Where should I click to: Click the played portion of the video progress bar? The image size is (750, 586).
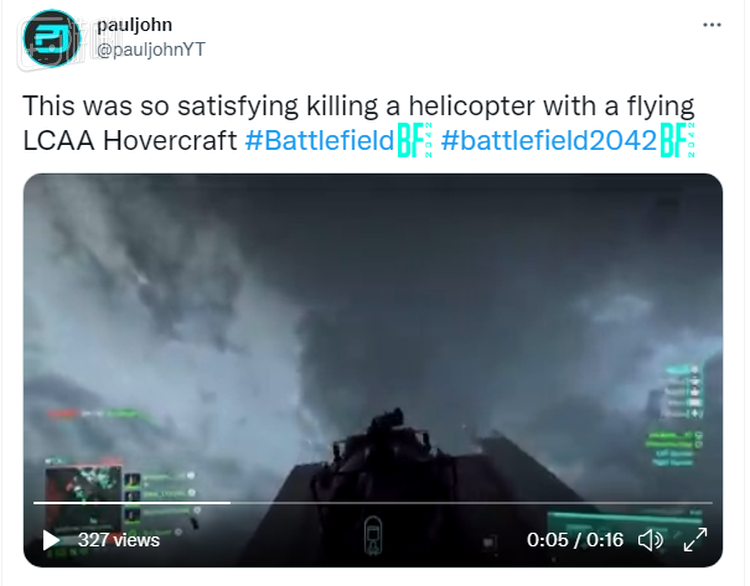[x=132, y=503]
